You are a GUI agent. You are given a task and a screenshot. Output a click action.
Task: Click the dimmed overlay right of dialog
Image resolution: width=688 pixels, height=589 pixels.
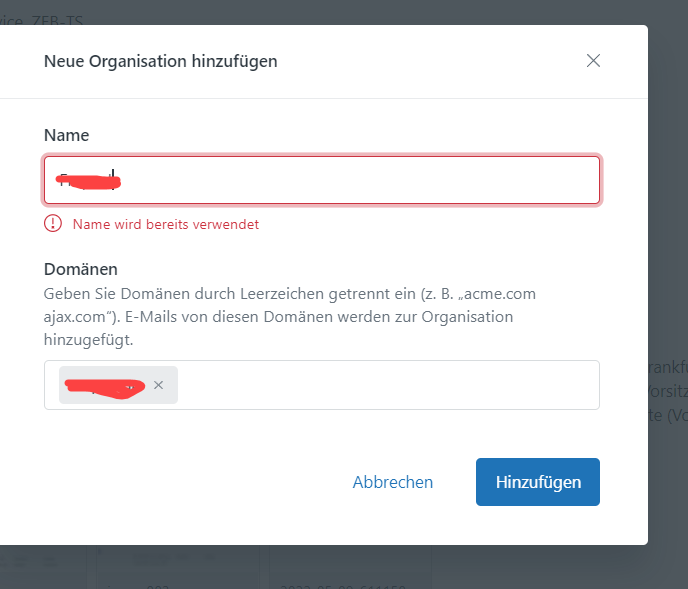pyautogui.click(x=668, y=200)
